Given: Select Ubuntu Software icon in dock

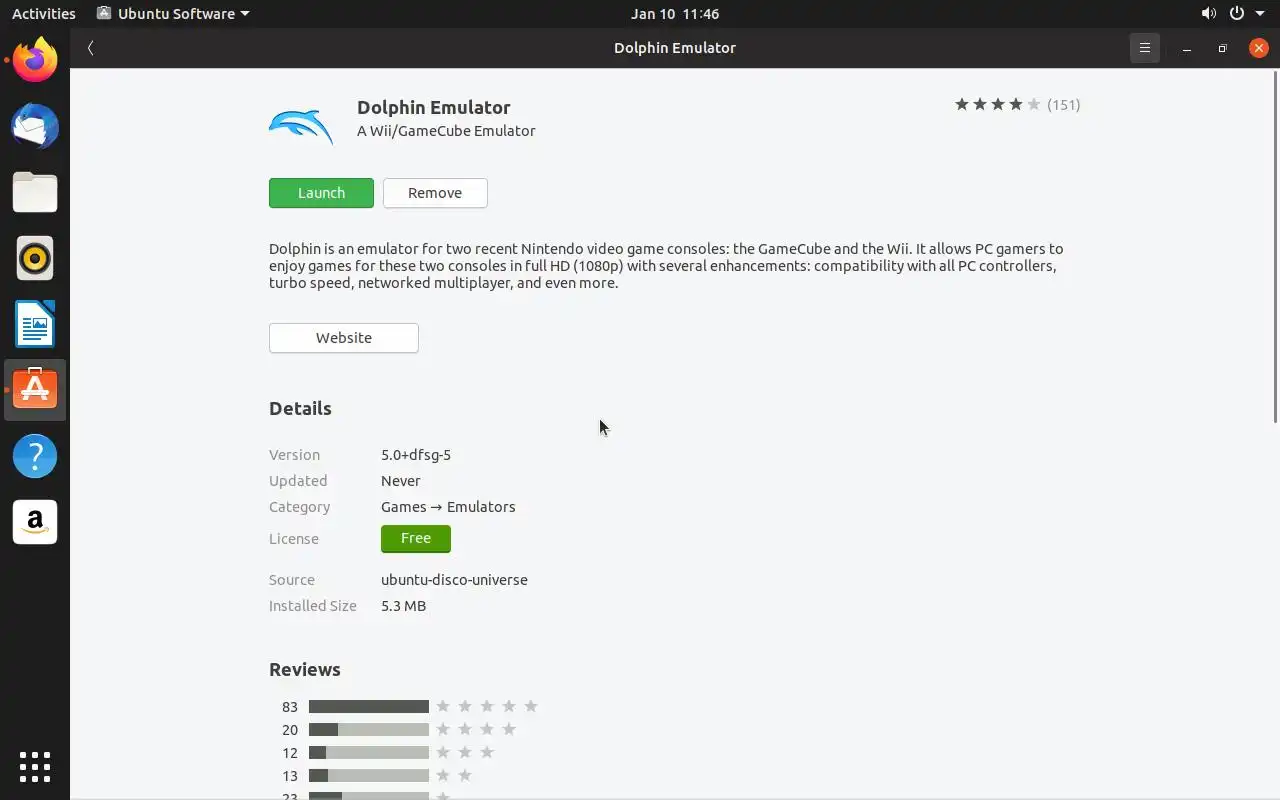Looking at the screenshot, I should point(35,390).
